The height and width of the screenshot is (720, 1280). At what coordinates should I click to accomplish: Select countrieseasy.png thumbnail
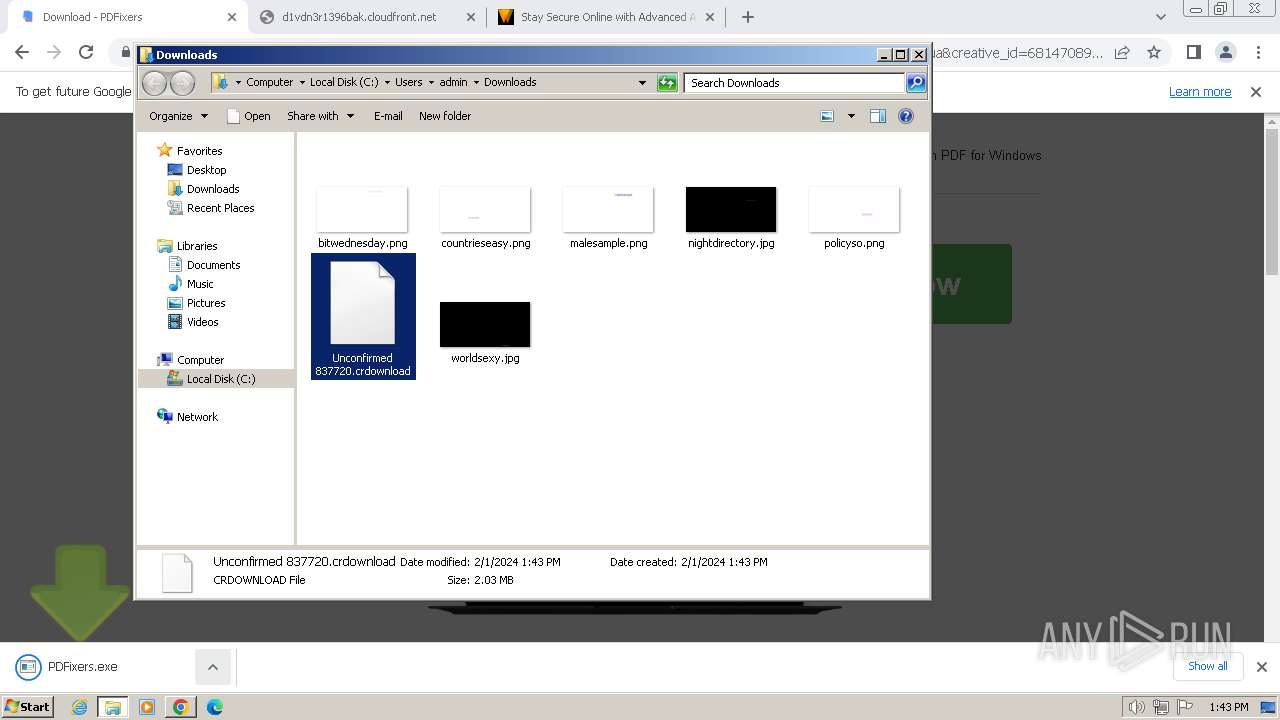pos(485,210)
